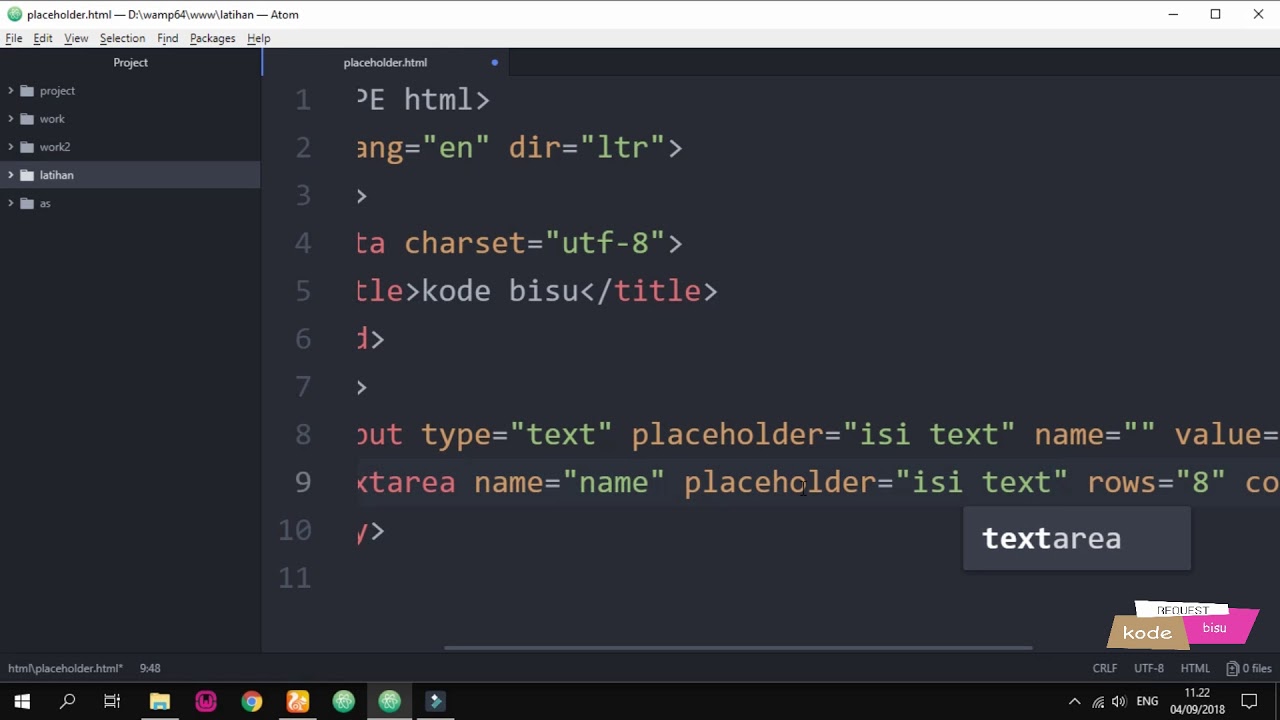Show hidden system tray icons
Screen dimensions: 1280x720
(1074, 701)
